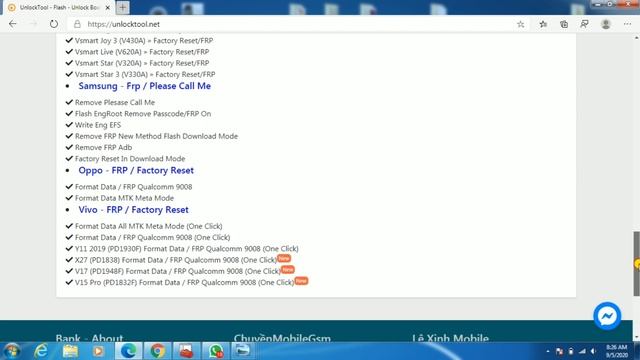Open Google Chrome from the taskbar
Image resolution: width=640 pixels, height=360 pixels.
tap(157, 351)
